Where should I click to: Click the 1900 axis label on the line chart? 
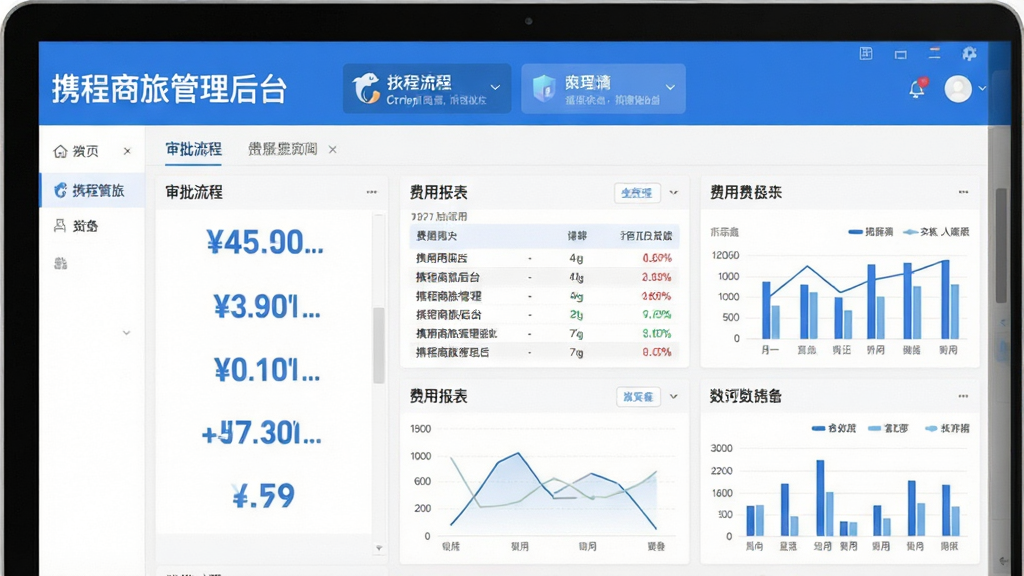click(x=421, y=429)
